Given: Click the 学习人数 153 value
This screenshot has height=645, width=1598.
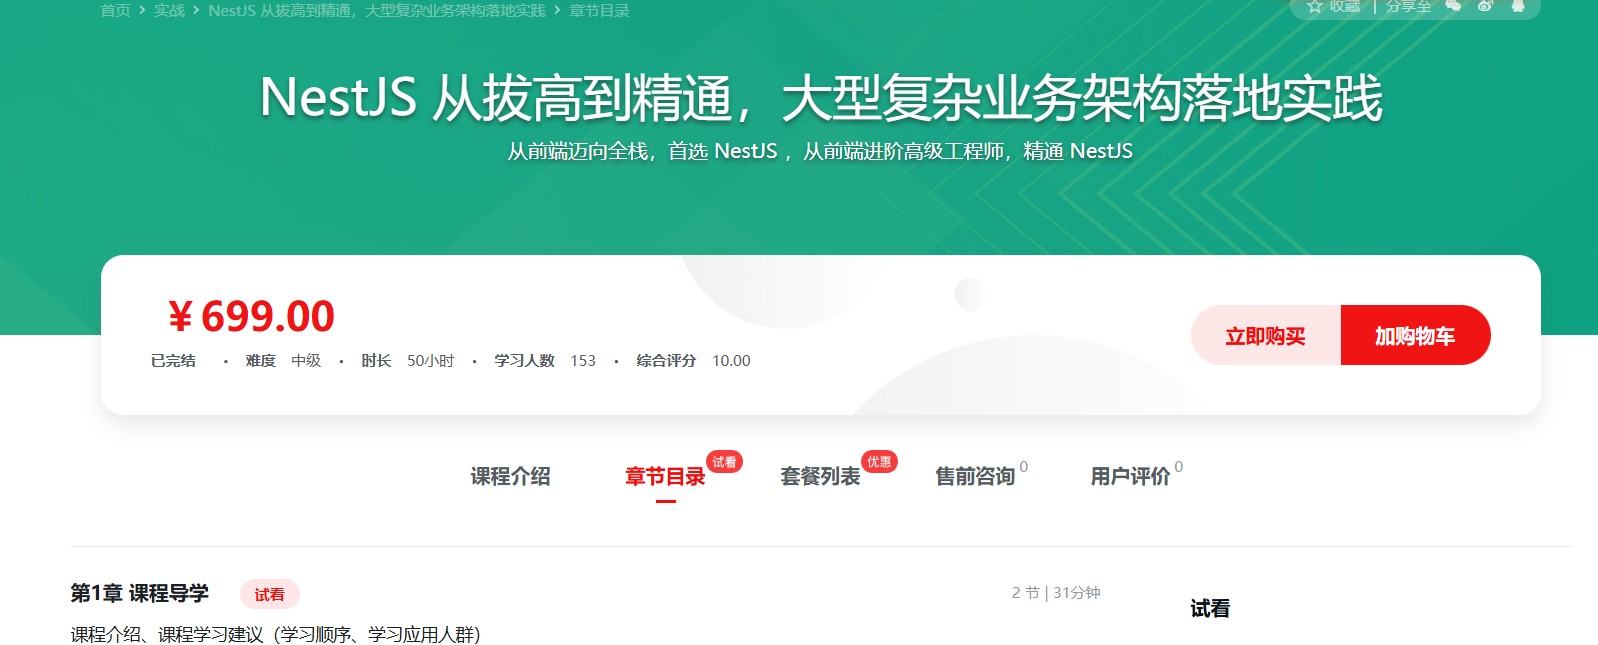Looking at the screenshot, I should coord(583,361).
